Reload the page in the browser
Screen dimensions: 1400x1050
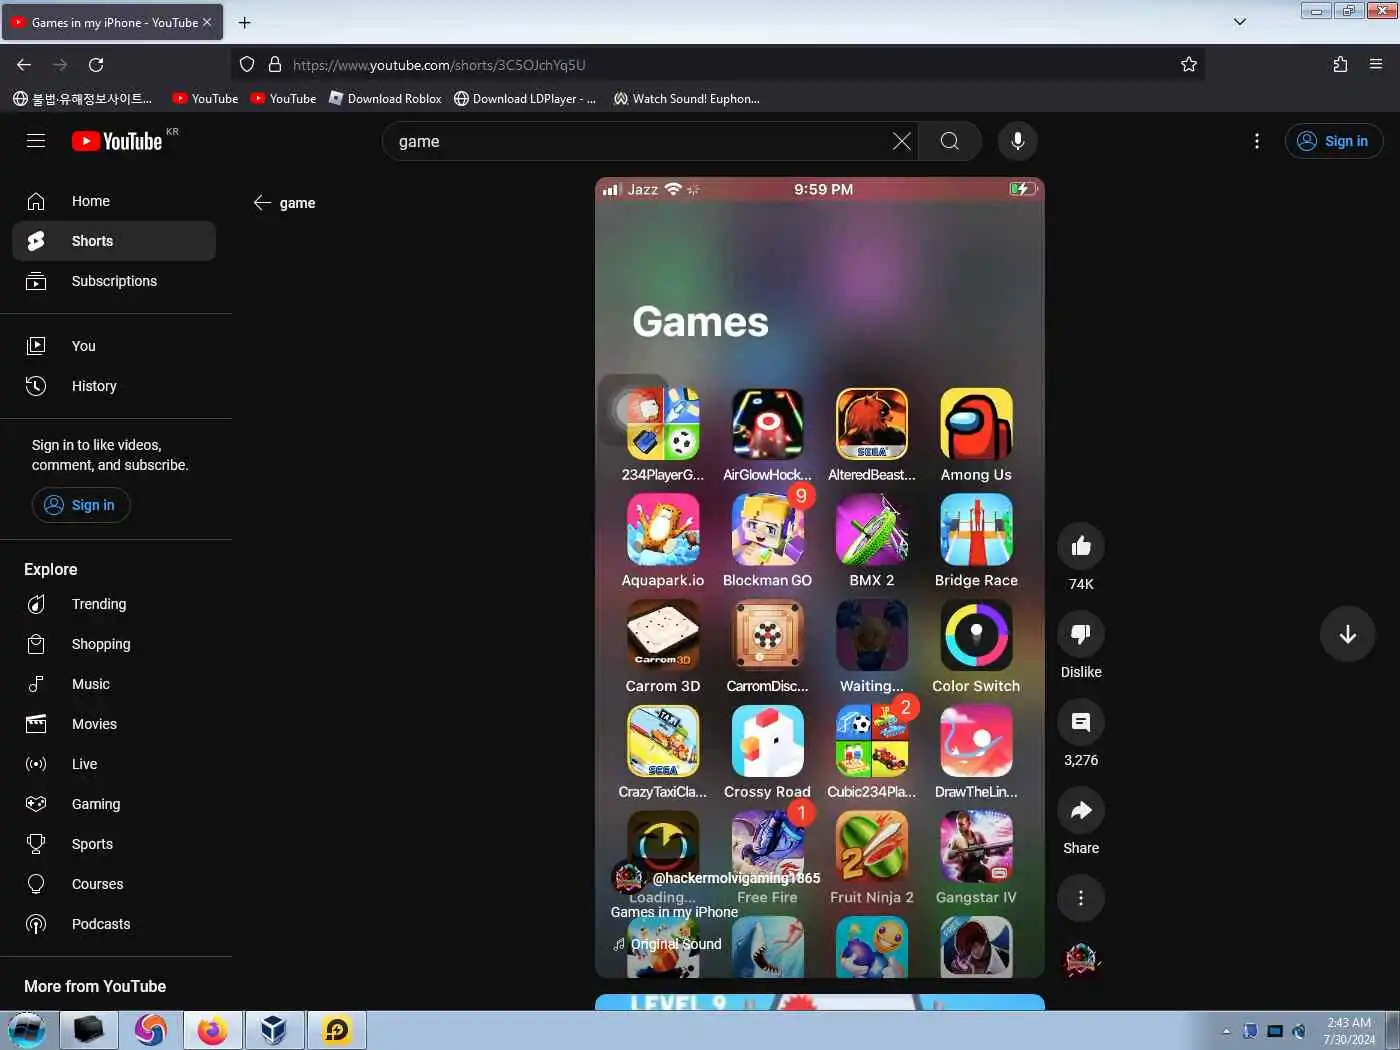[x=96, y=65]
